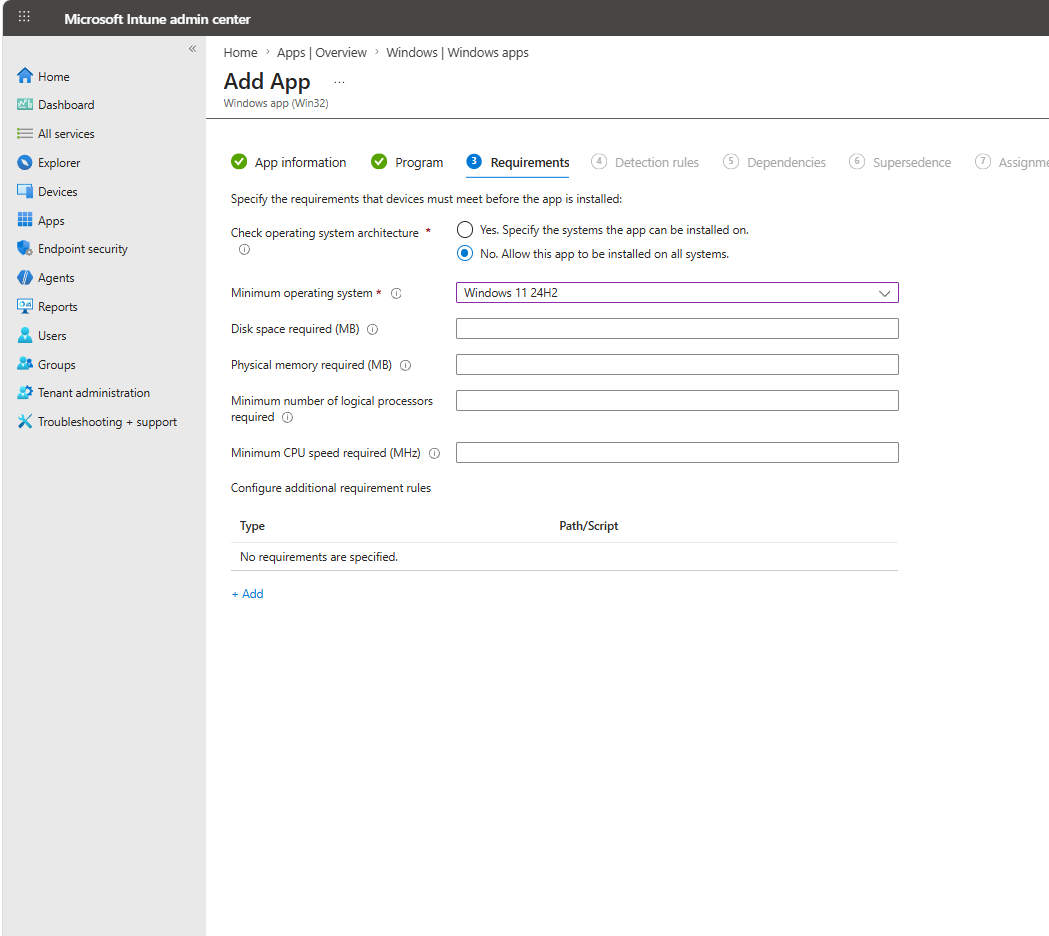Show info for Minimum number of logical processors
Screen dimensions: 1049x936
point(288,417)
